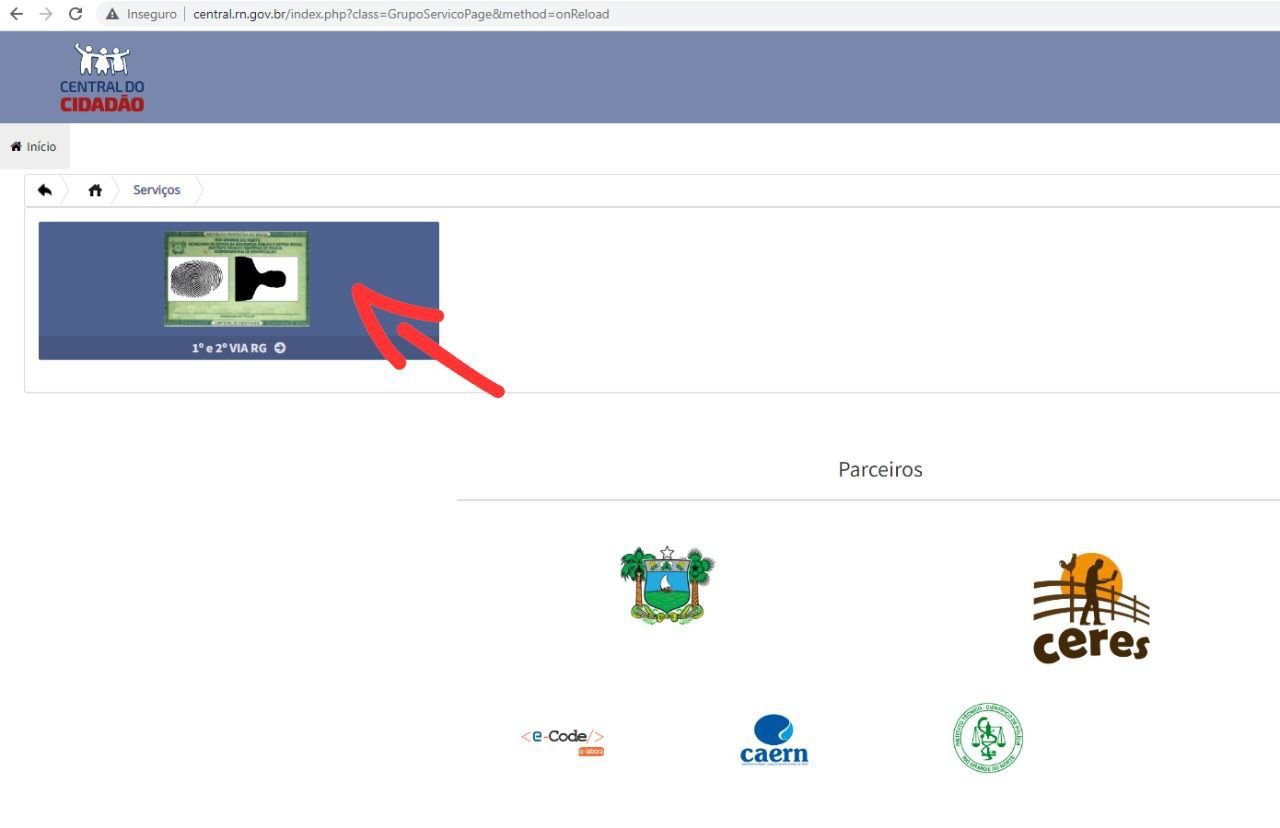The height and width of the screenshot is (828, 1280).
Task: Click the arrow circle icon after VIA RG
Action: pyautogui.click(x=280, y=348)
